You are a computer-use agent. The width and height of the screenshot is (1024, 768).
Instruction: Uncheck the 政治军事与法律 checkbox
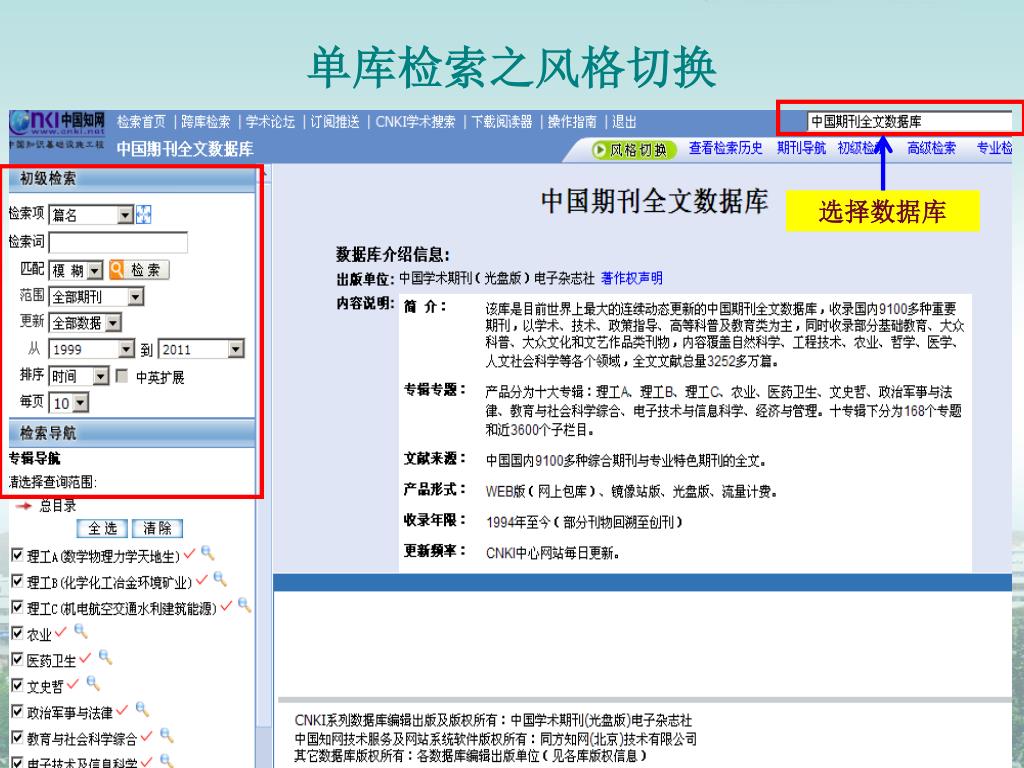click(18, 711)
